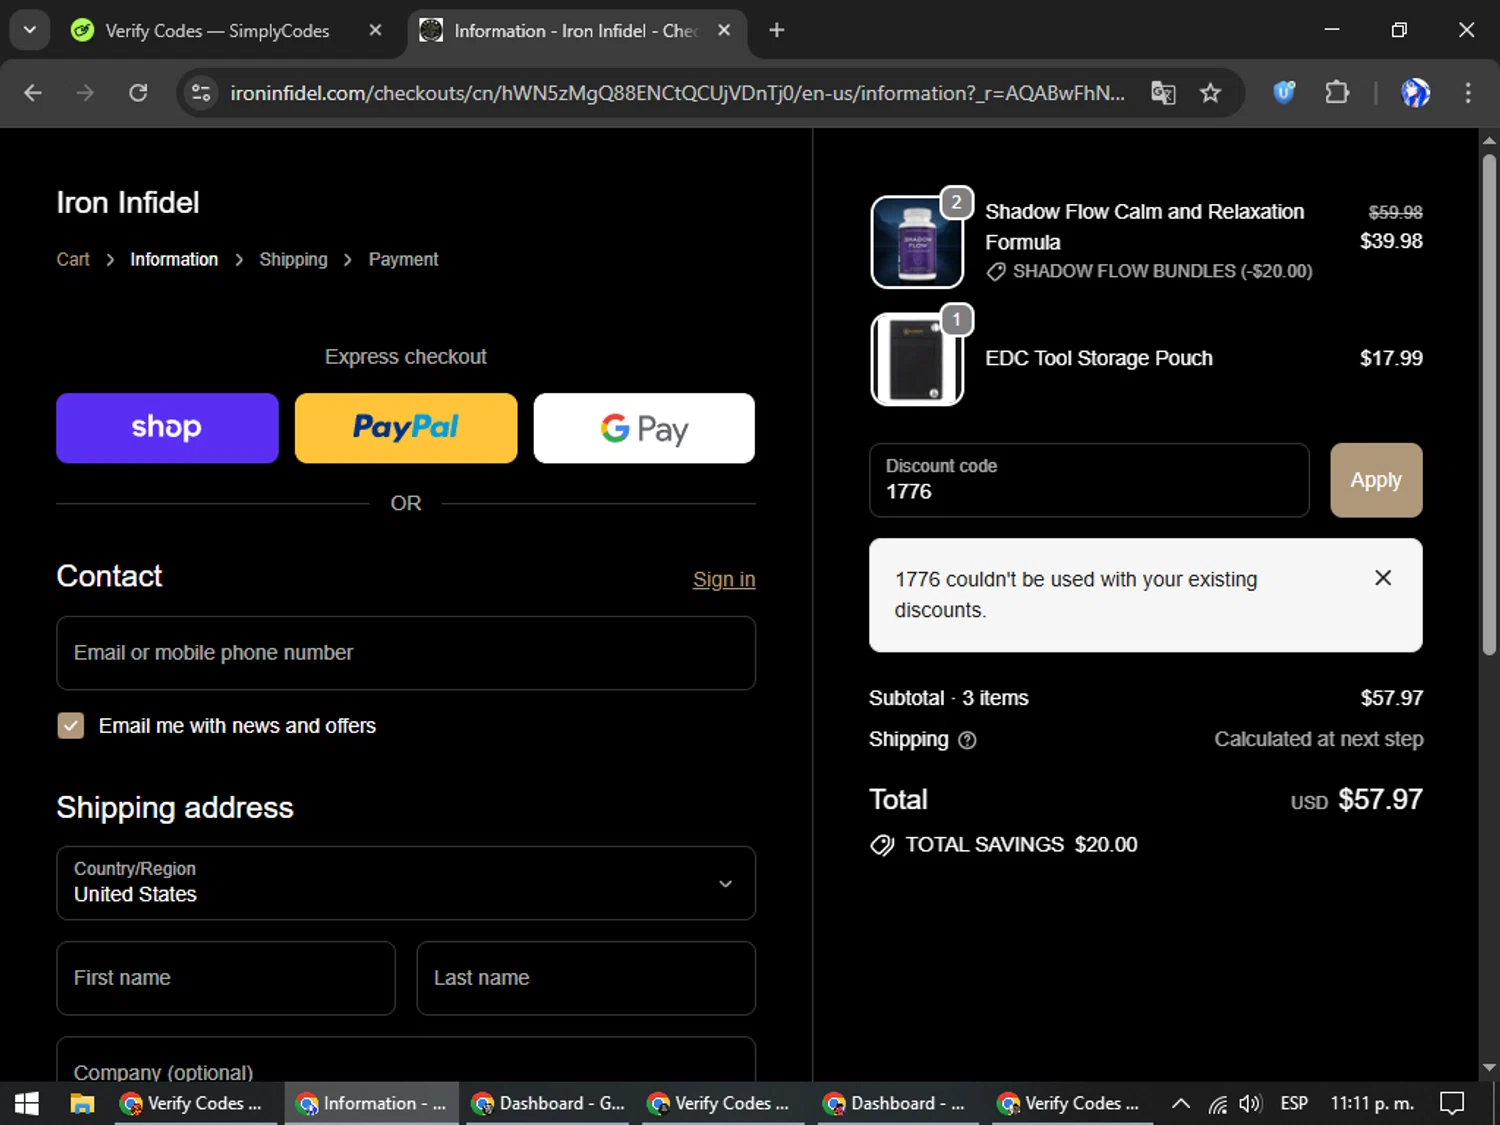Click the Sign in link
The width and height of the screenshot is (1500, 1125).
point(724,580)
